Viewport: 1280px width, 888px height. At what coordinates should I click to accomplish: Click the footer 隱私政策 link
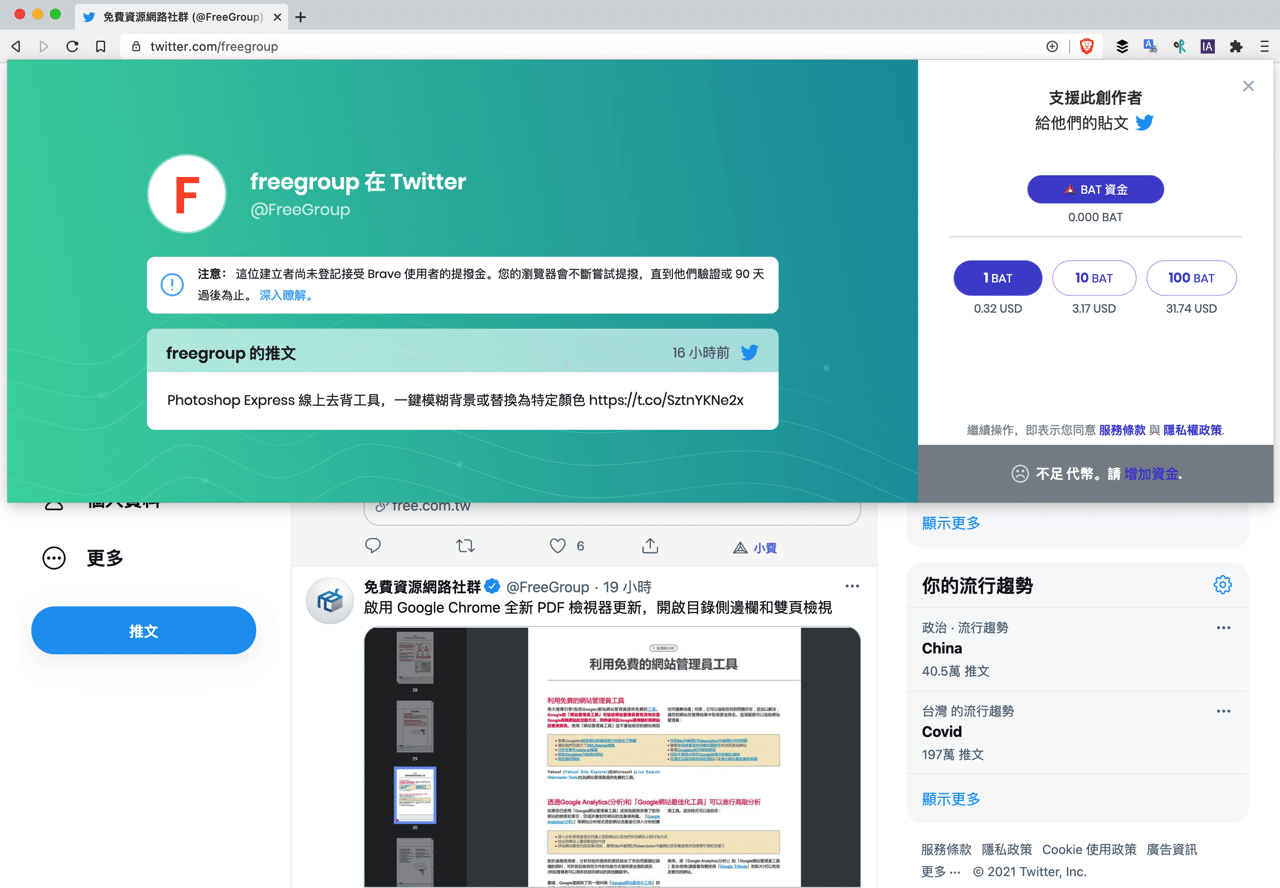coord(1007,849)
